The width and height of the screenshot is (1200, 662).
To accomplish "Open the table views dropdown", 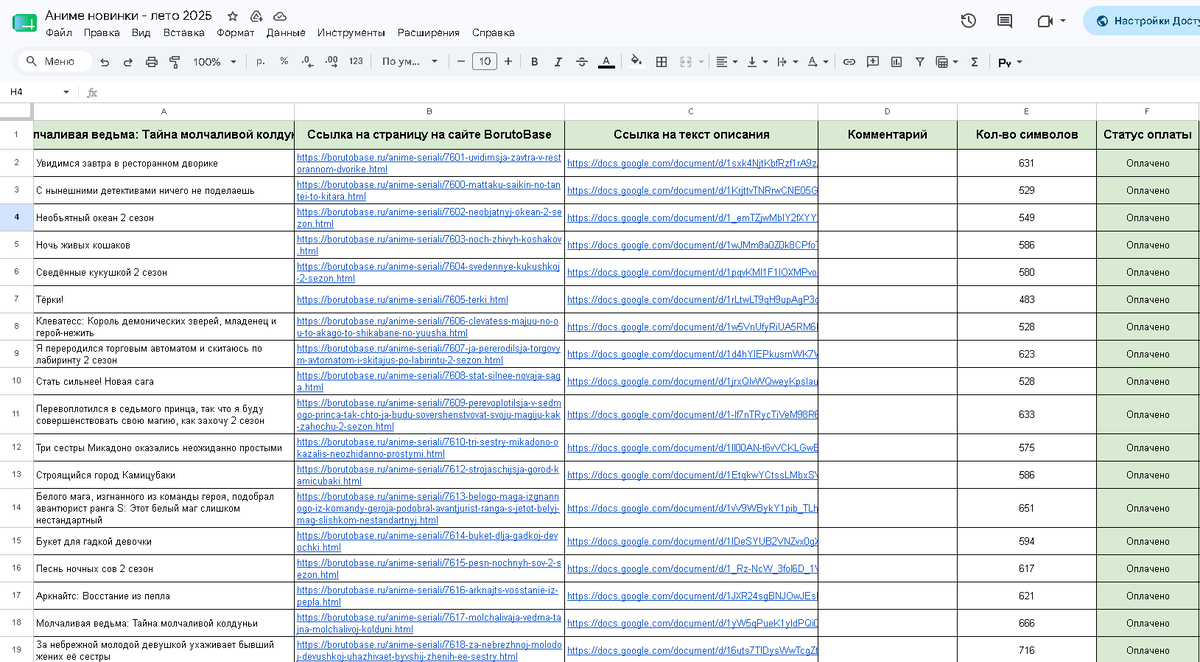I will (x=946, y=62).
